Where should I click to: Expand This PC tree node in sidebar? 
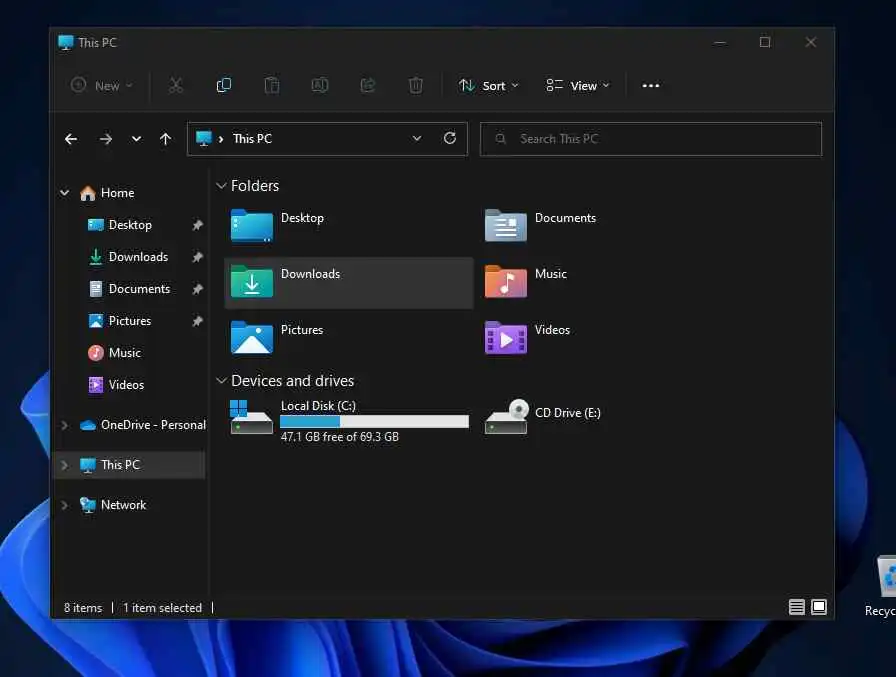65,465
